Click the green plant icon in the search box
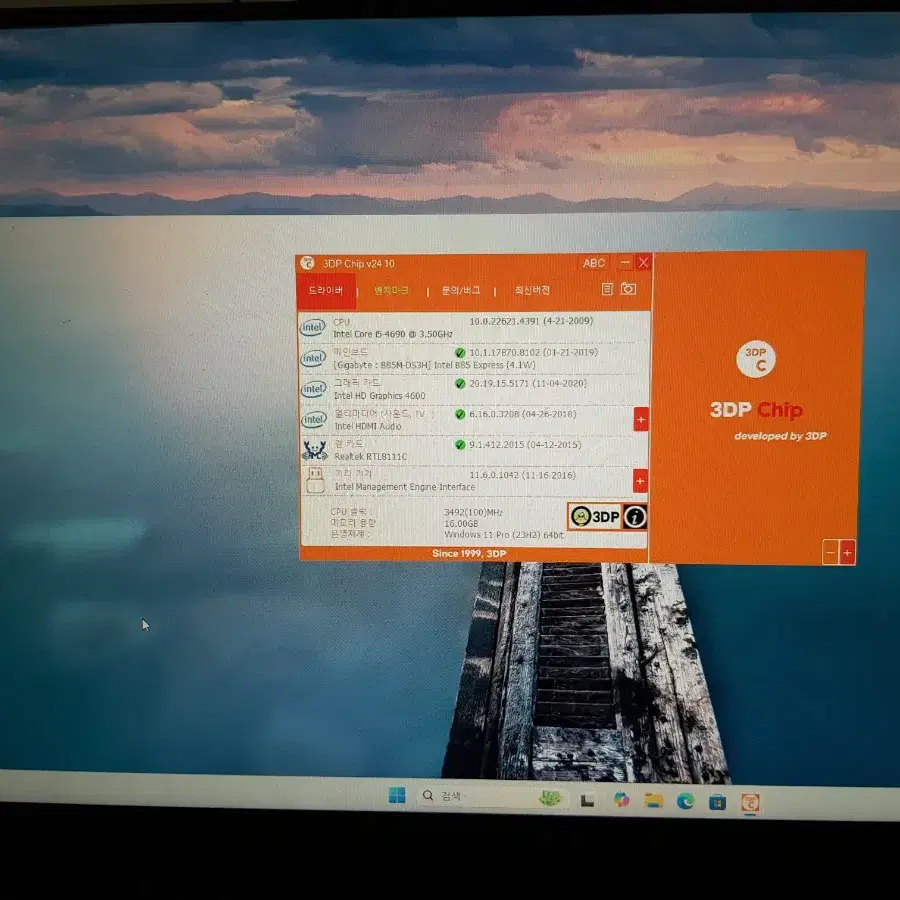The width and height of the screenshot is (900, 900). 550,798
